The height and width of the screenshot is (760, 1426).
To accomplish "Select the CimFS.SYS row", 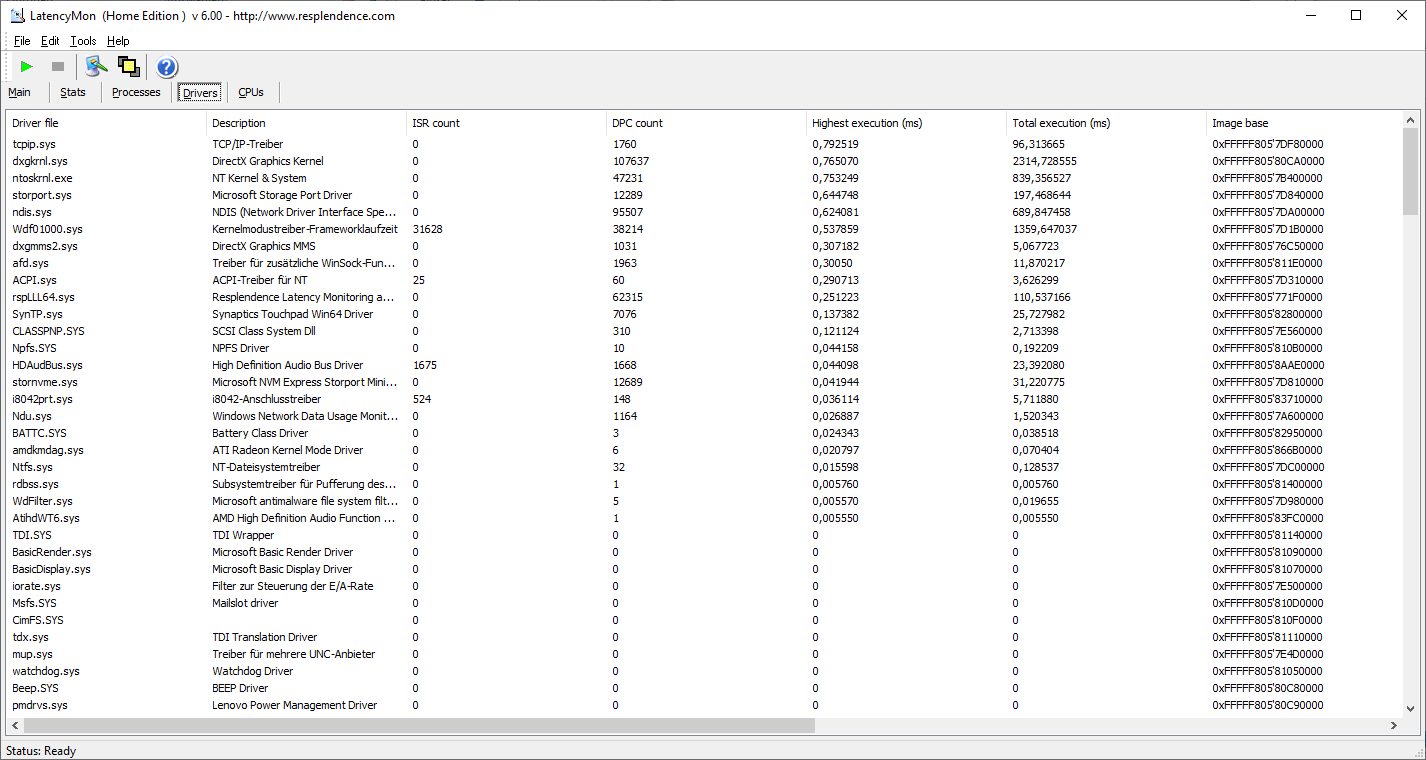I will point(704,620).
